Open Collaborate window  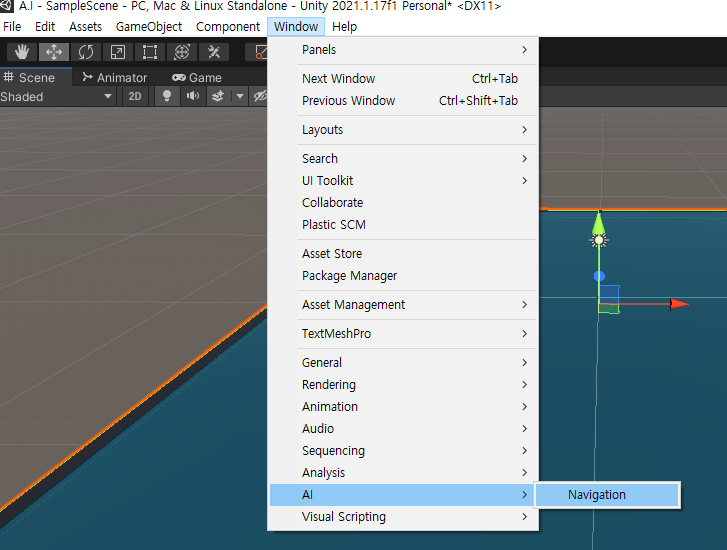(x=403, y=203)
